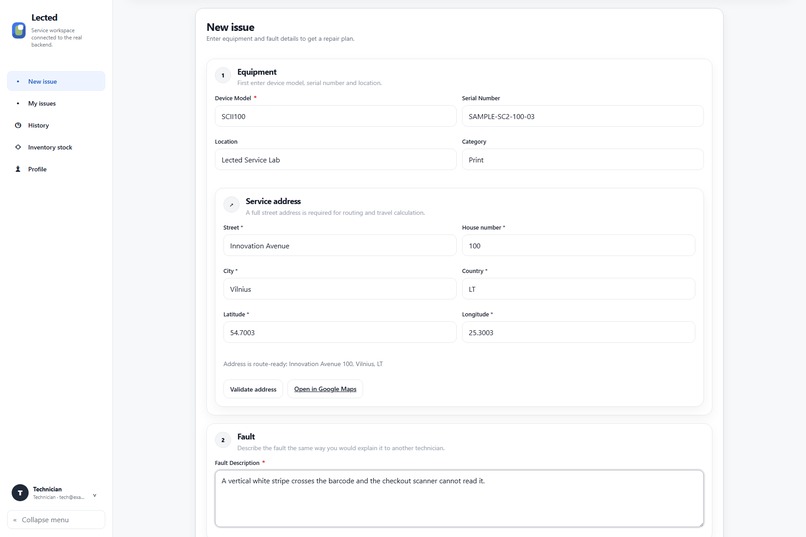Focus the Latitude field
This screenshot has height=537, width=806.
click(339, 332)
